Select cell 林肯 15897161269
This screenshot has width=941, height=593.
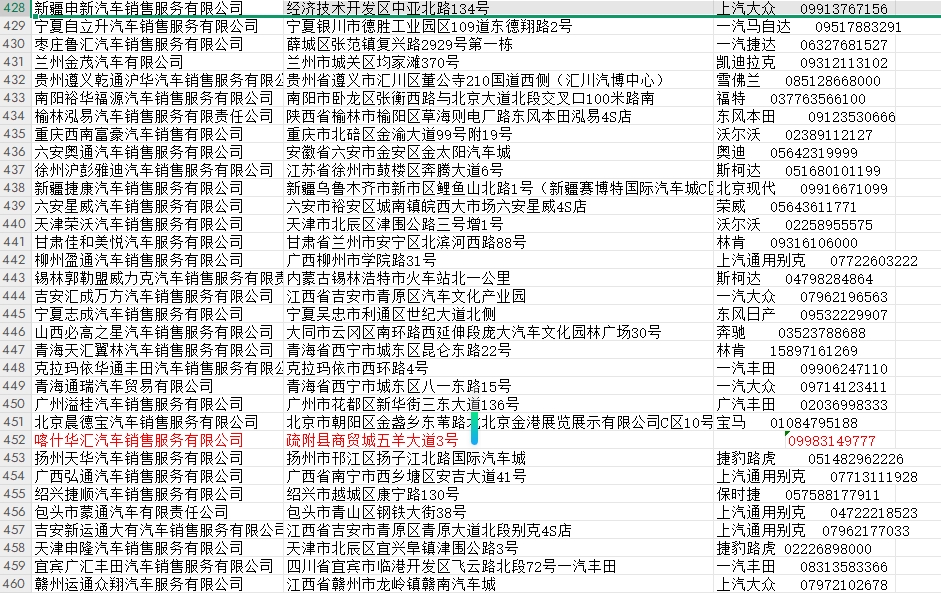point(787,351)
